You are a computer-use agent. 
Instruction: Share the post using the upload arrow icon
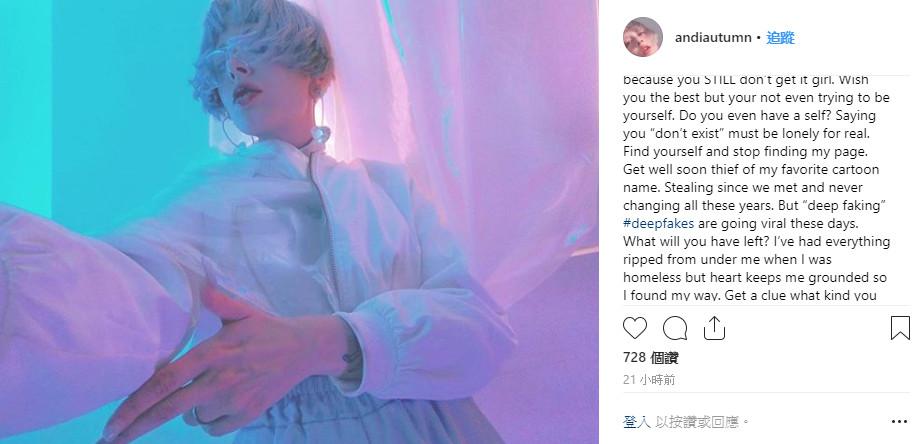click(714, 328)
